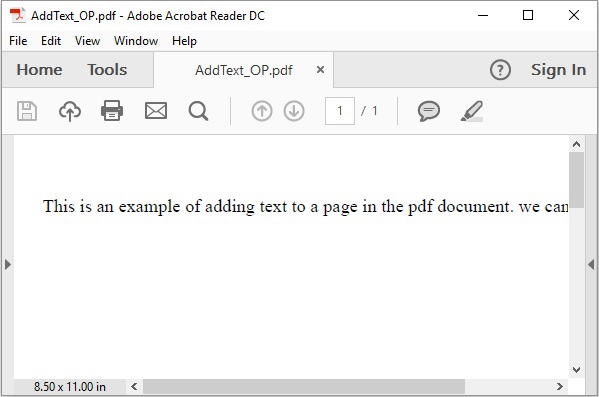
Task: Expand the right tools pane arrow
Action: coord(591,264)
